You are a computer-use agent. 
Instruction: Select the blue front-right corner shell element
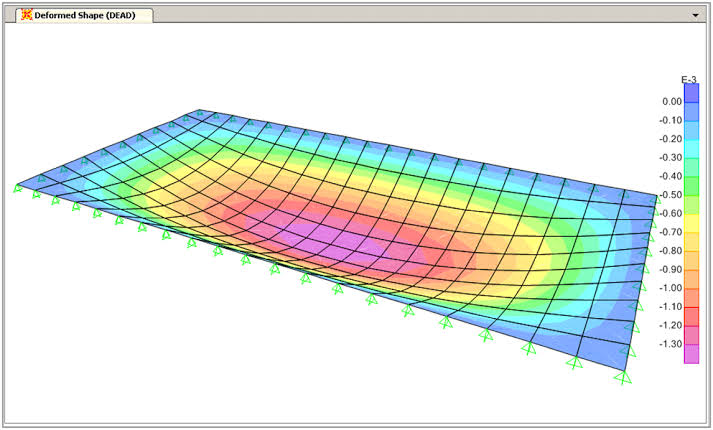(603, 351)
